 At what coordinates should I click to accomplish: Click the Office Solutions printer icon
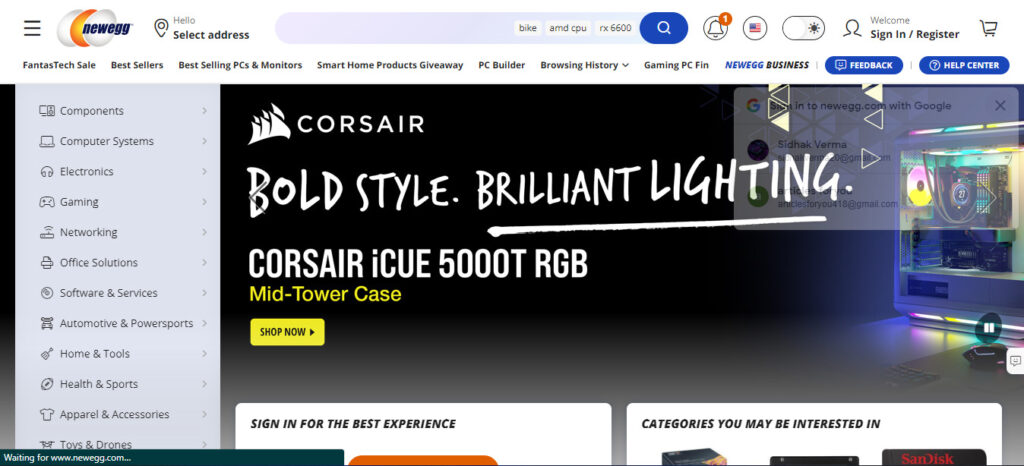click(x=47, y=262)
